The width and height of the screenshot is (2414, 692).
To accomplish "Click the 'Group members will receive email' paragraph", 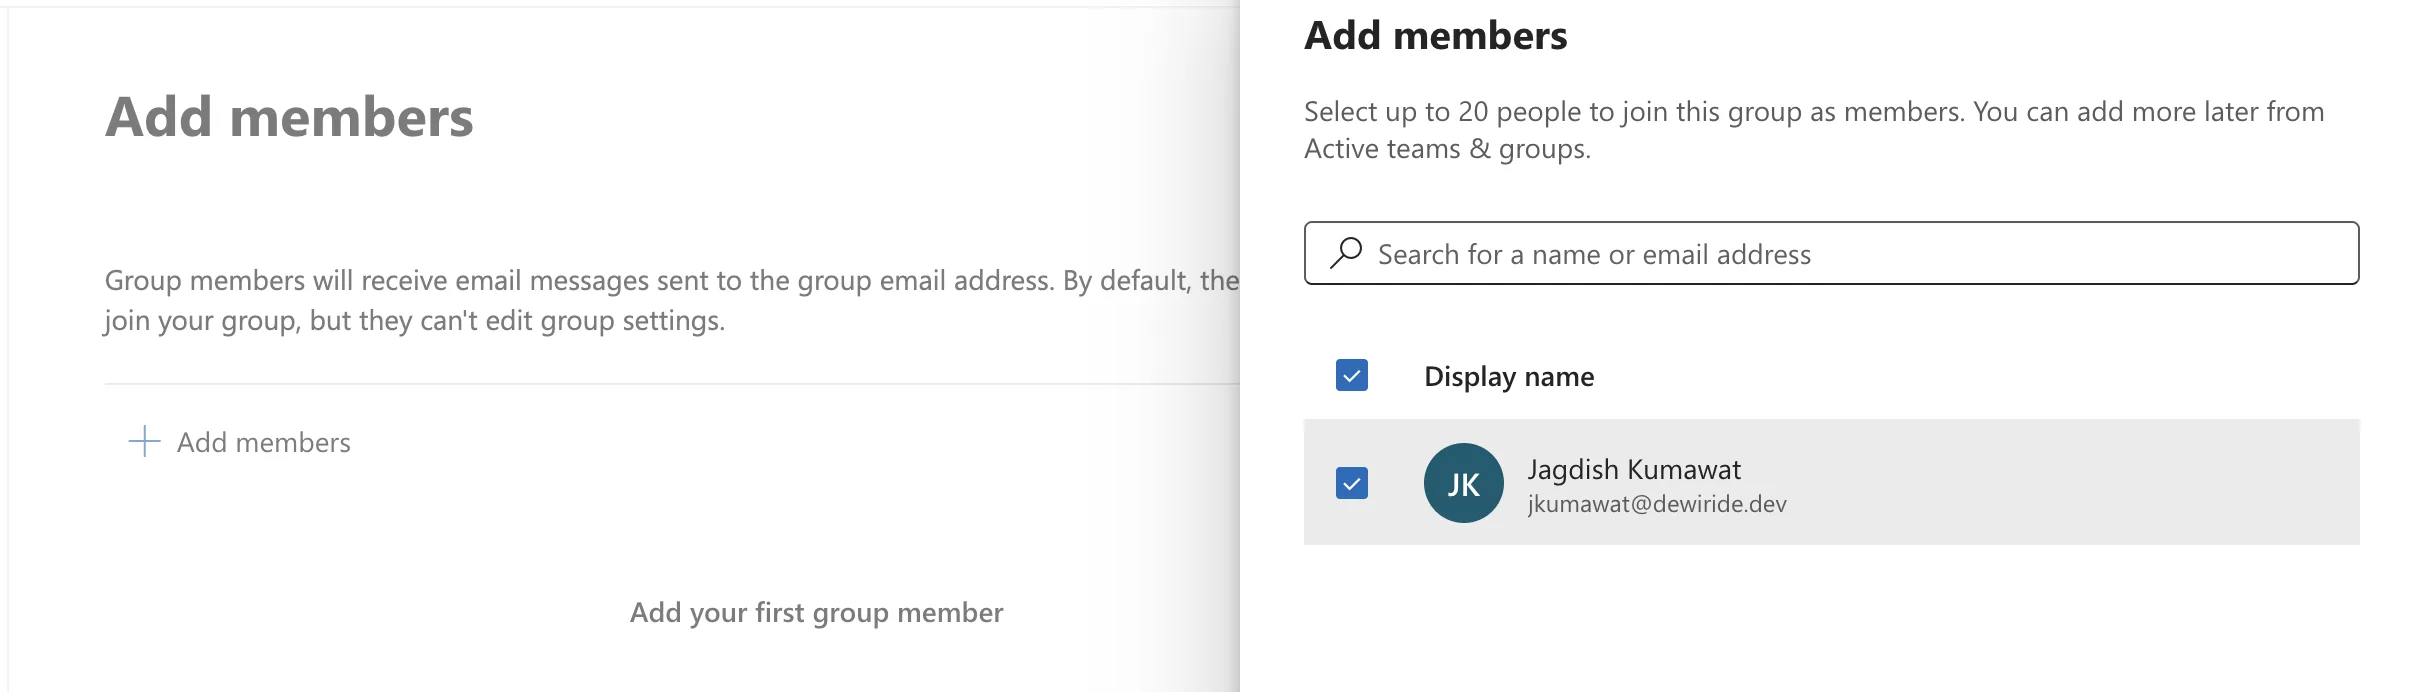I will pyautogui.click(x=672, y=300).
